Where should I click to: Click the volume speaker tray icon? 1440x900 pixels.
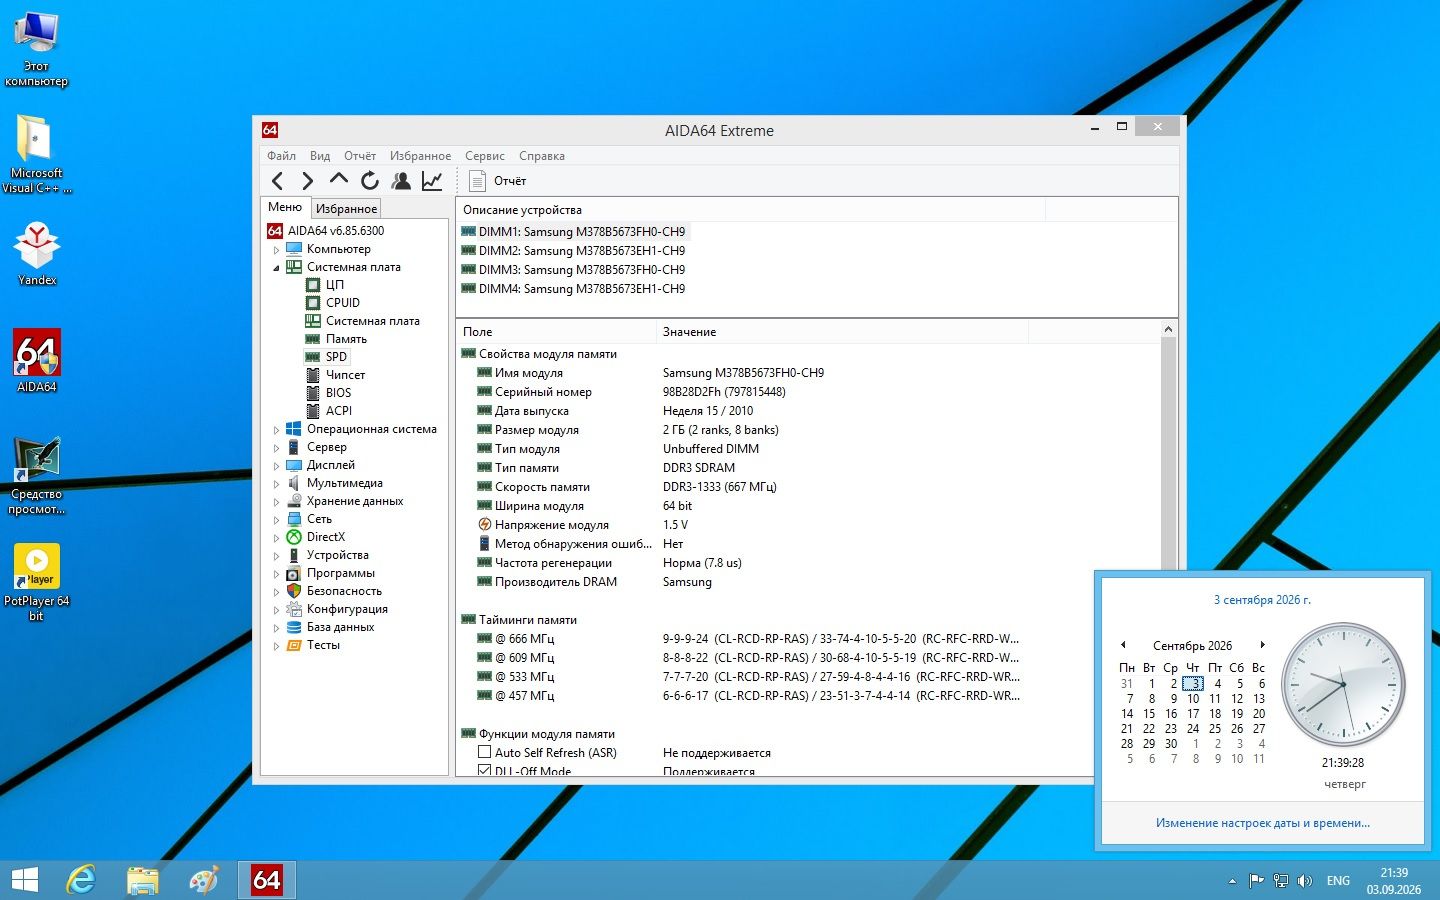pyautogui.click(x=1305, y=881)
